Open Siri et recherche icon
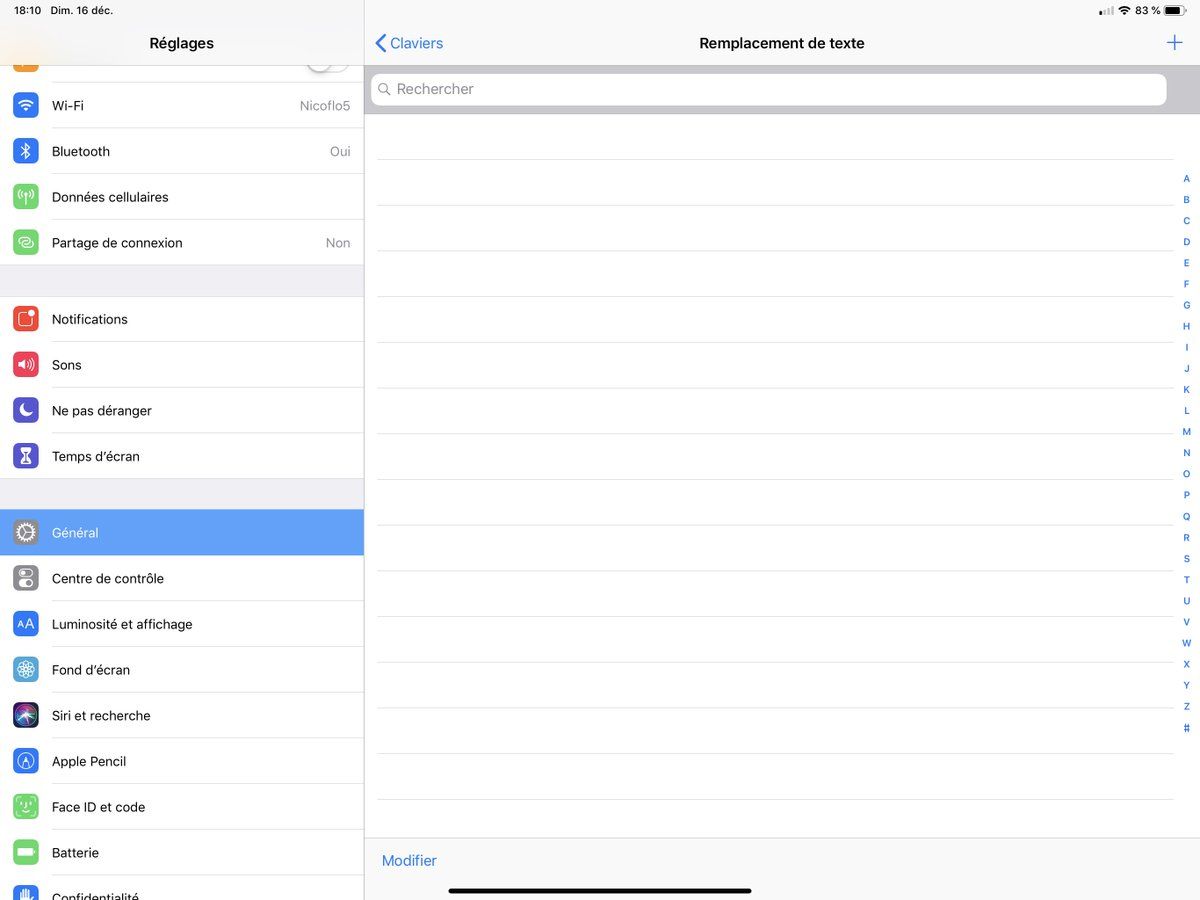The image size is (1200, 900). coord(26,715)
